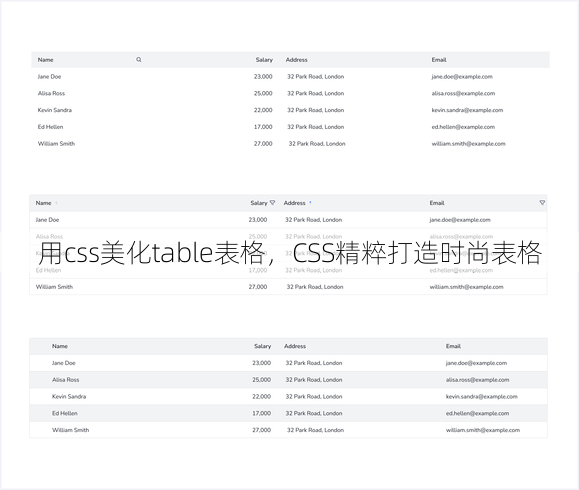Select salary 25,000 in top table
This screenshot has width=579, height=490.
263,93
